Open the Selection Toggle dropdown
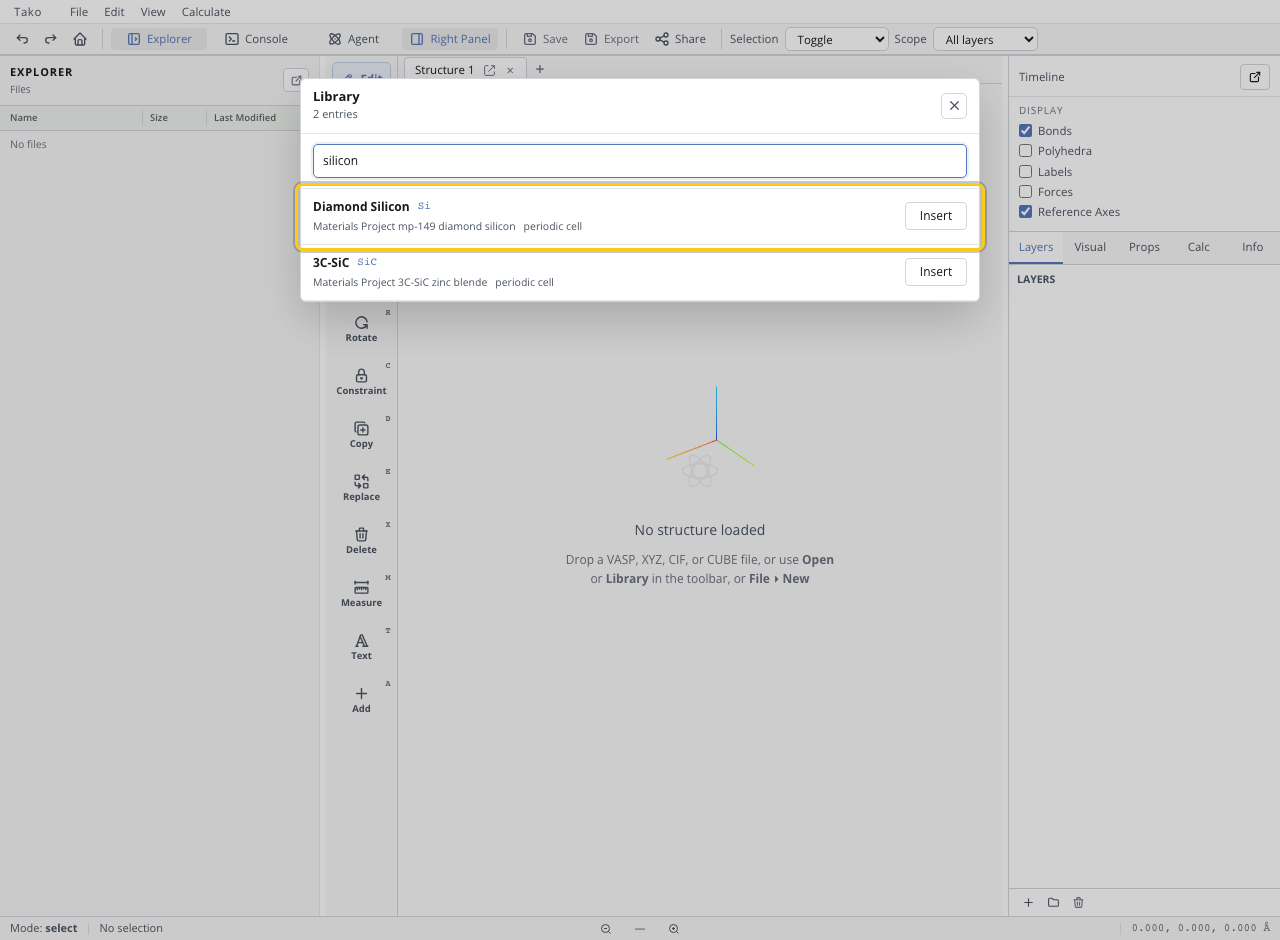This screenshot has height=940, width=1280. pyautogui.click(x=837, y=39)
